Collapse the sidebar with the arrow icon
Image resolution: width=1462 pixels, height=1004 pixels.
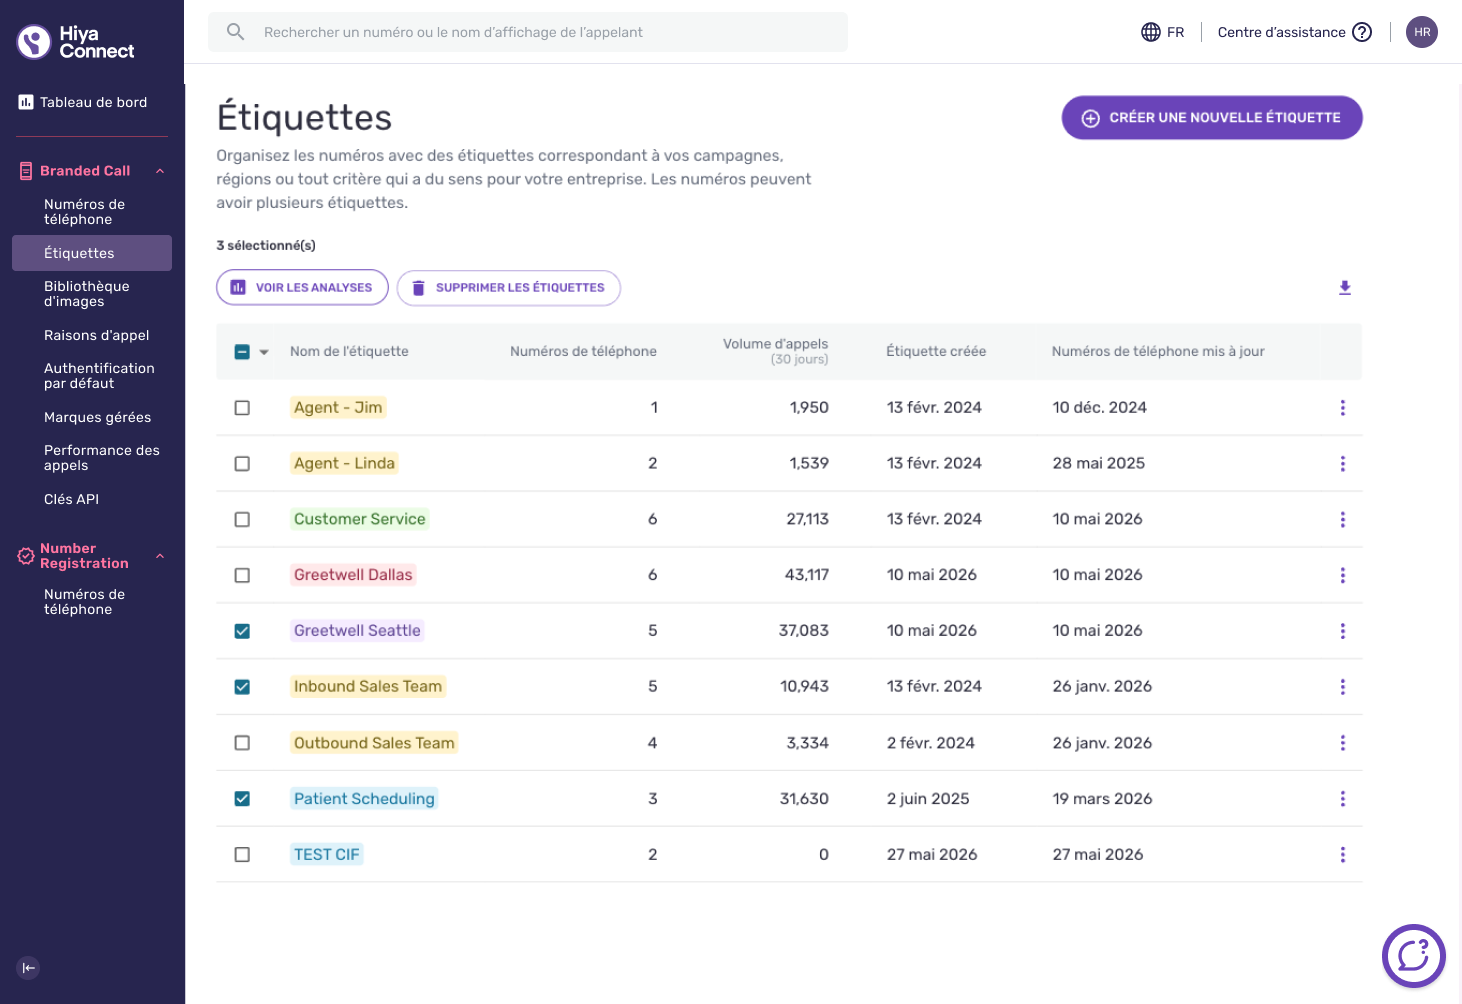click(28, 968)
